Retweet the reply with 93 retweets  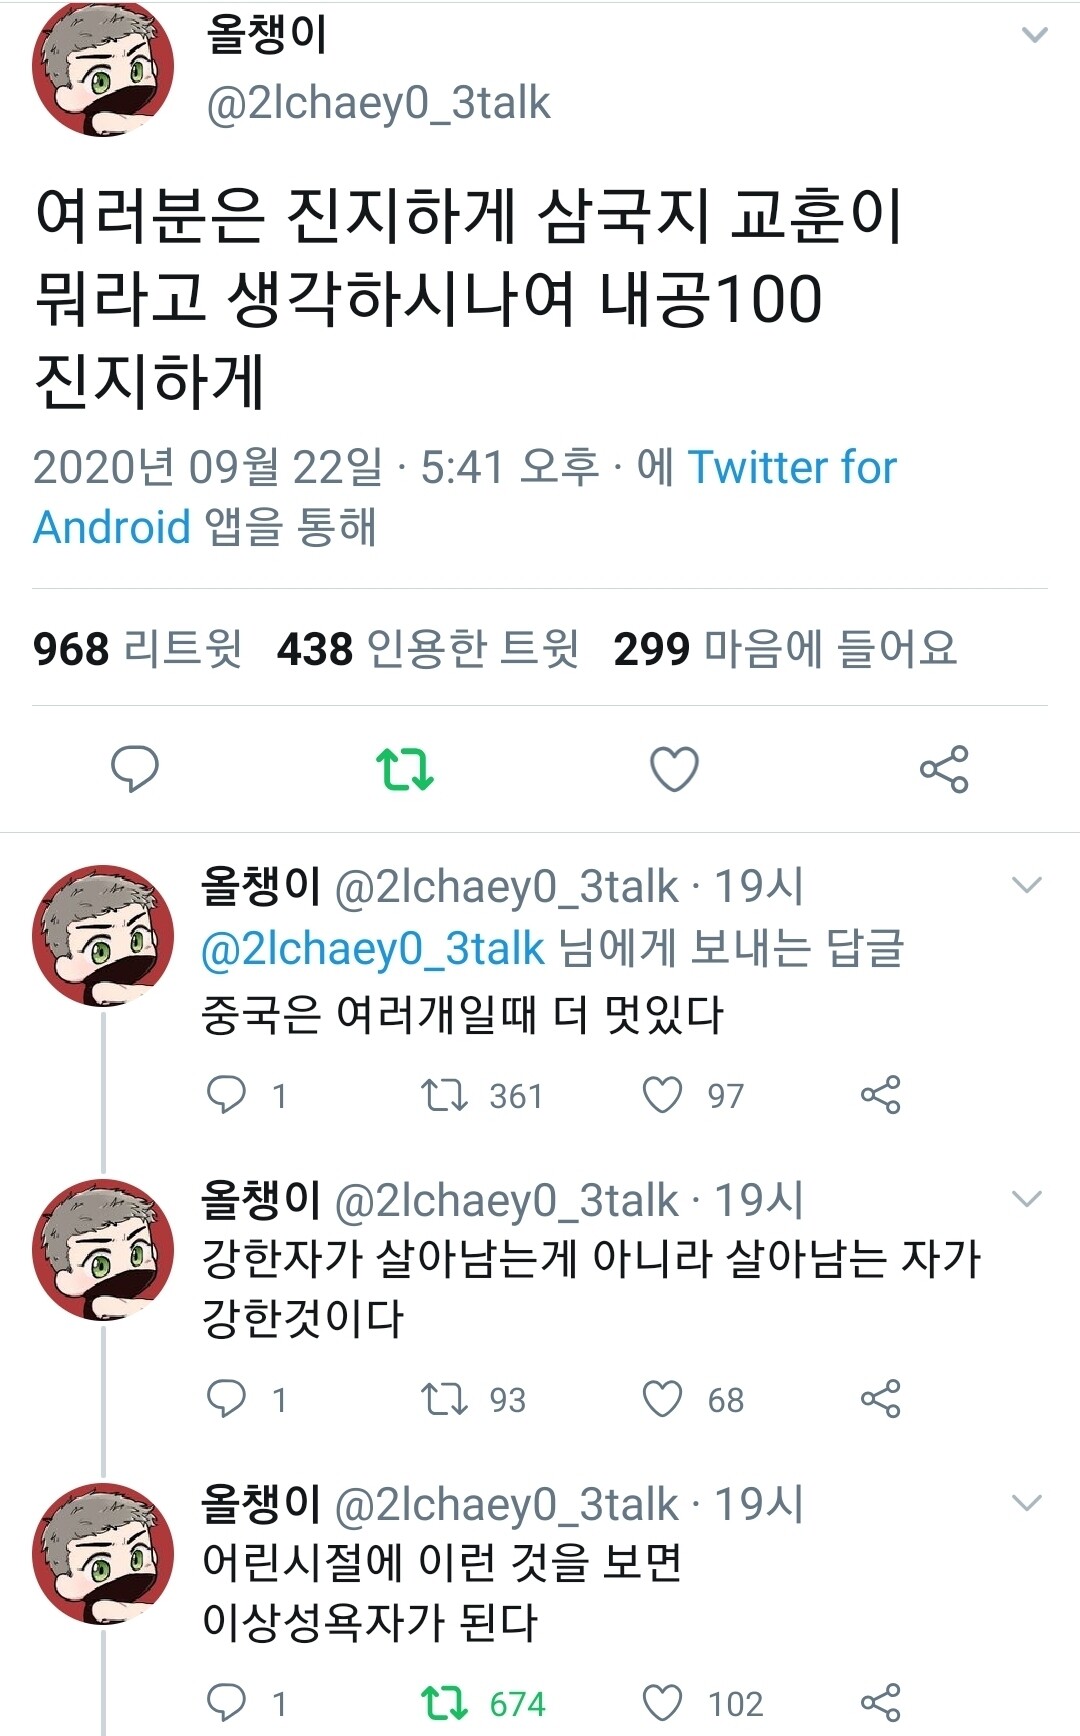(444, 1399)
